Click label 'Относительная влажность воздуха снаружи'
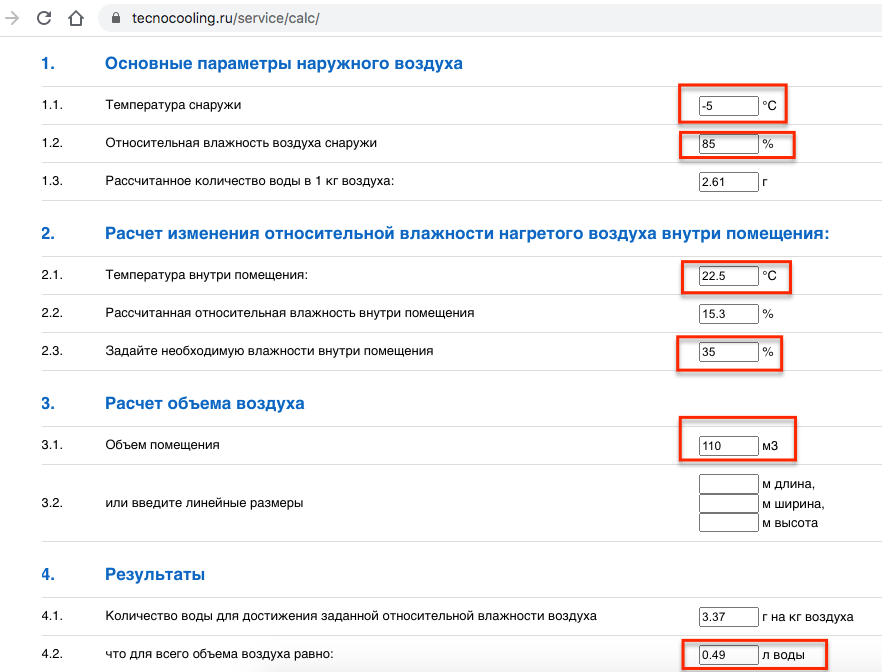The width and height of the screenshot is (882, 672). 241,143
